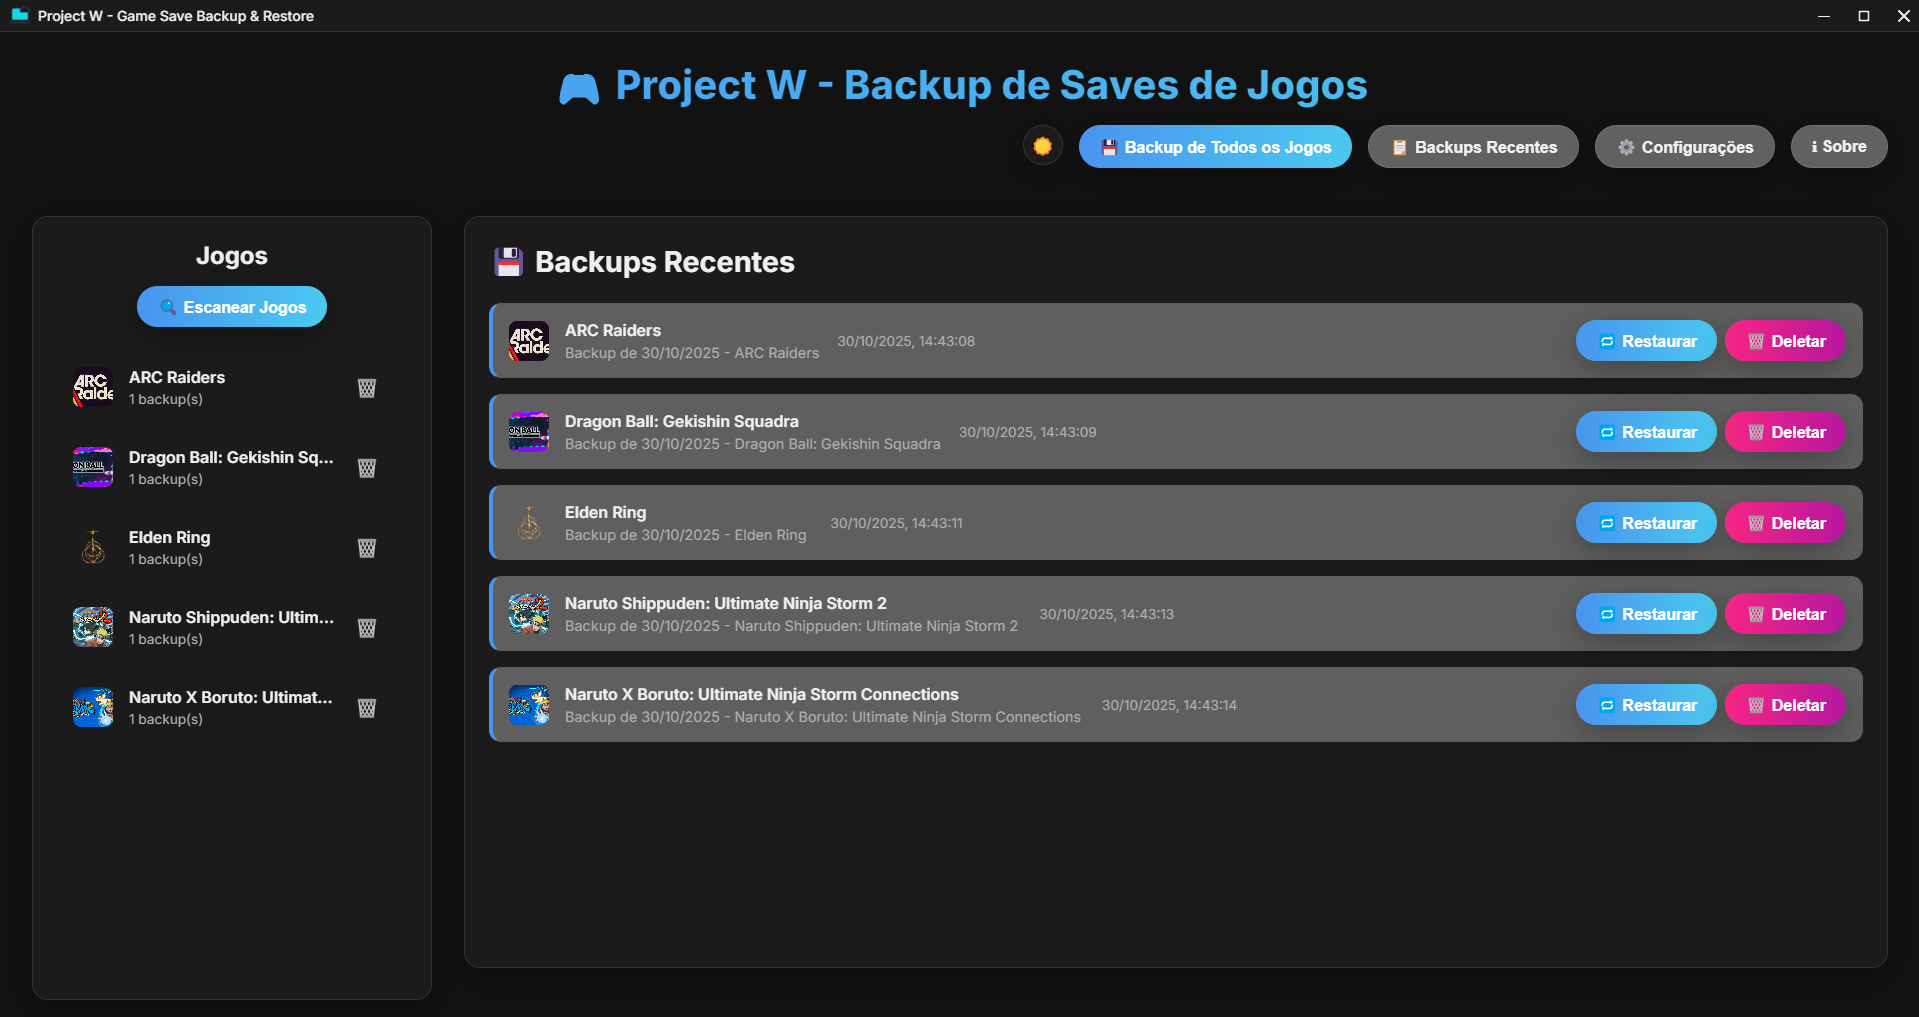This screenshot has width=1919, height=1017.
Task: Select Dragon Ball game icon in Jogos list
Action: pos(93,468)
